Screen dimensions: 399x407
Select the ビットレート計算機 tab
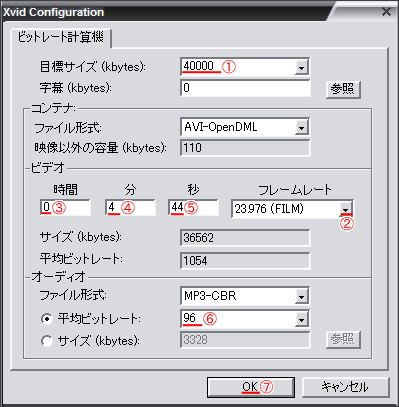tap(61, 37)
